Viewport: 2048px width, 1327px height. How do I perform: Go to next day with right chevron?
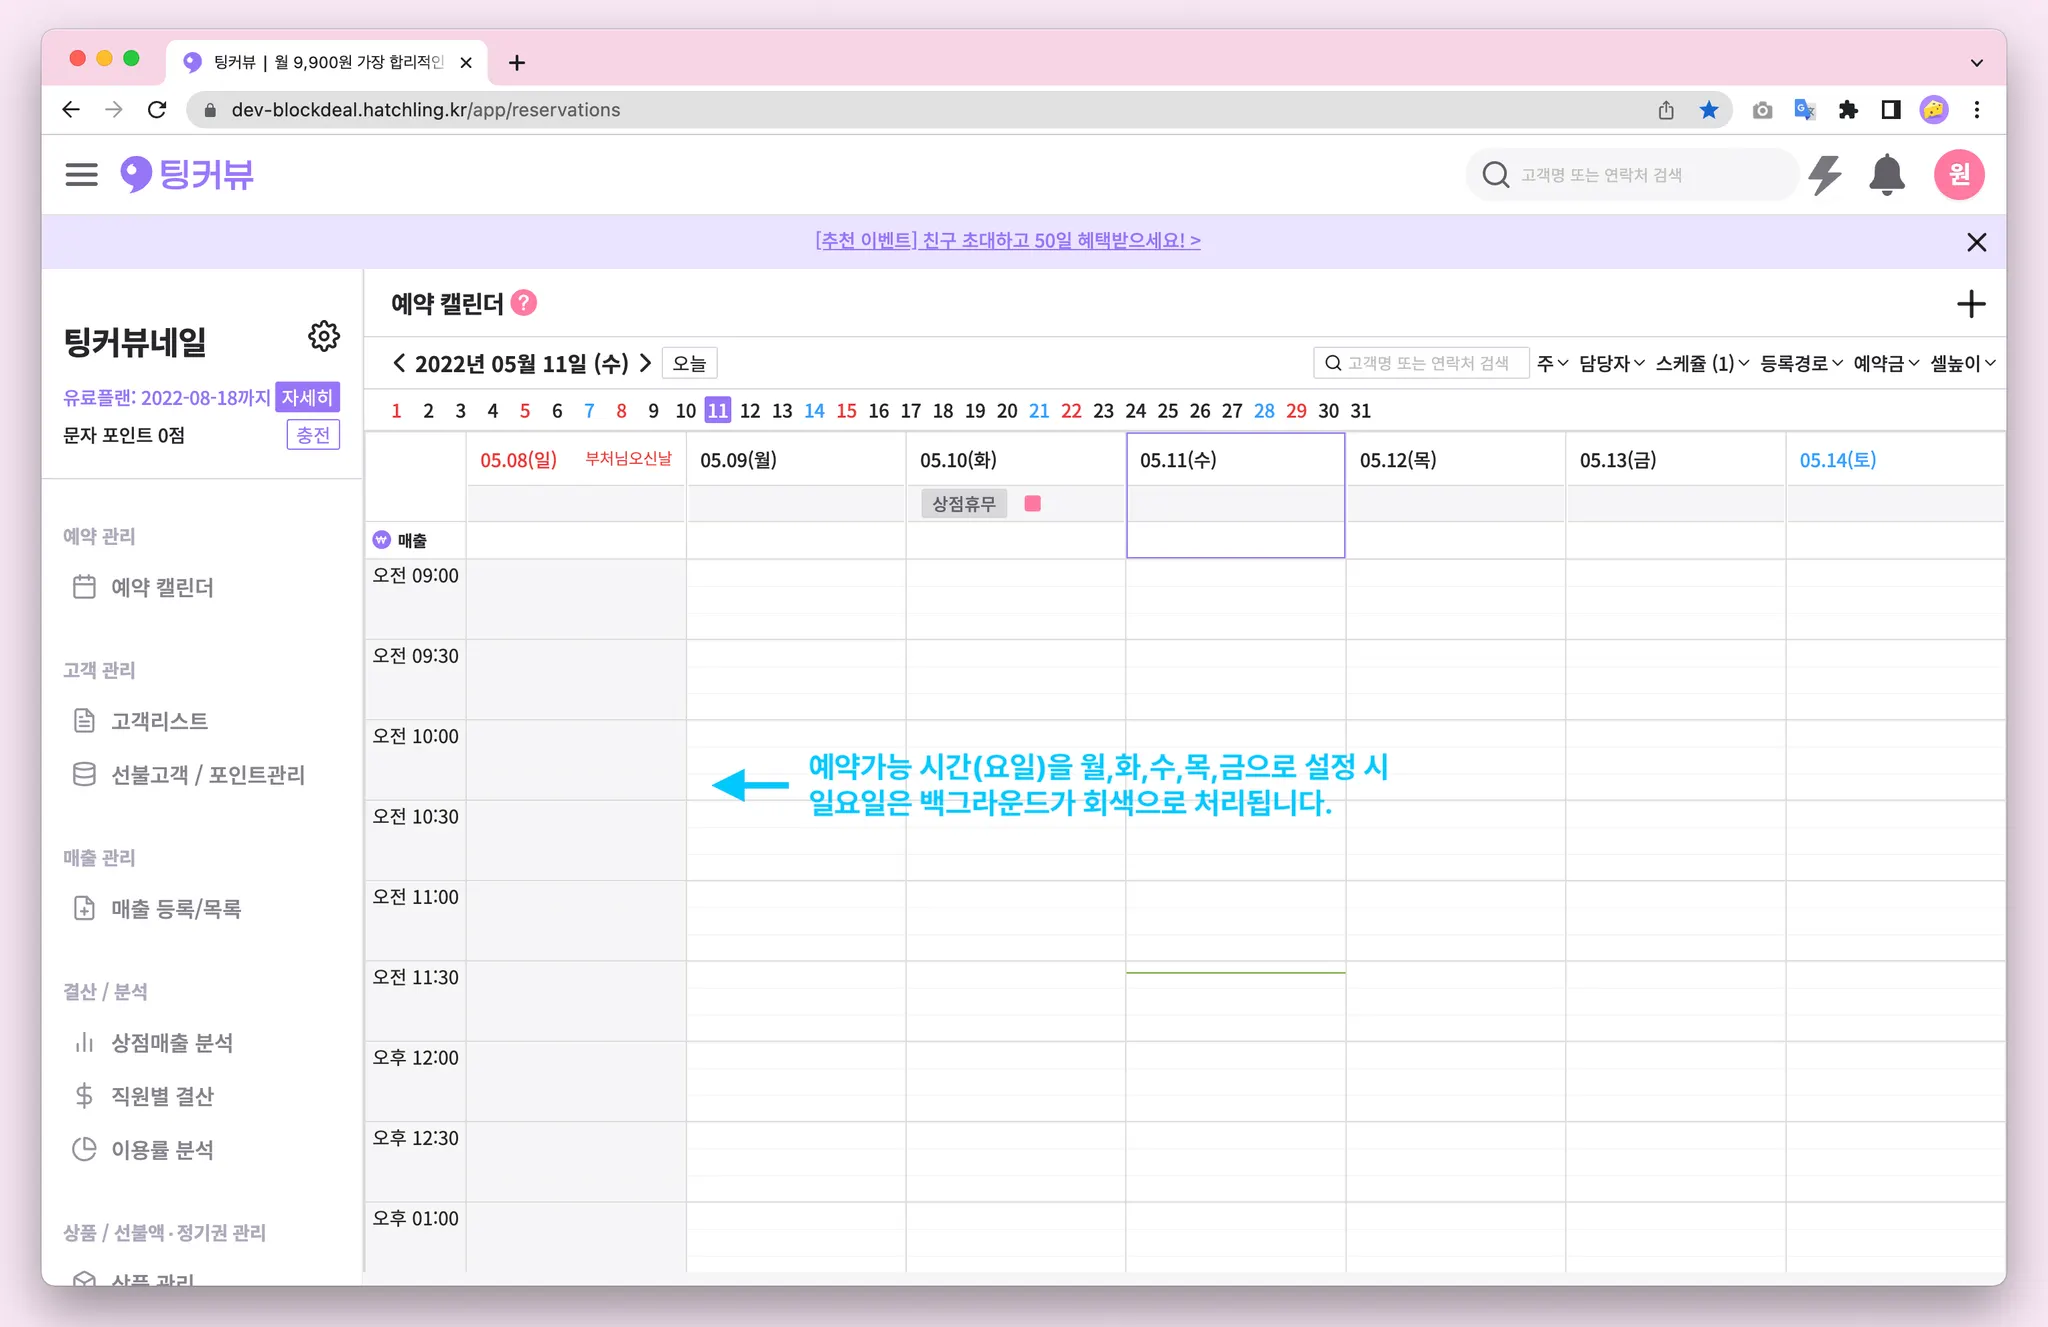click(646, 363)
